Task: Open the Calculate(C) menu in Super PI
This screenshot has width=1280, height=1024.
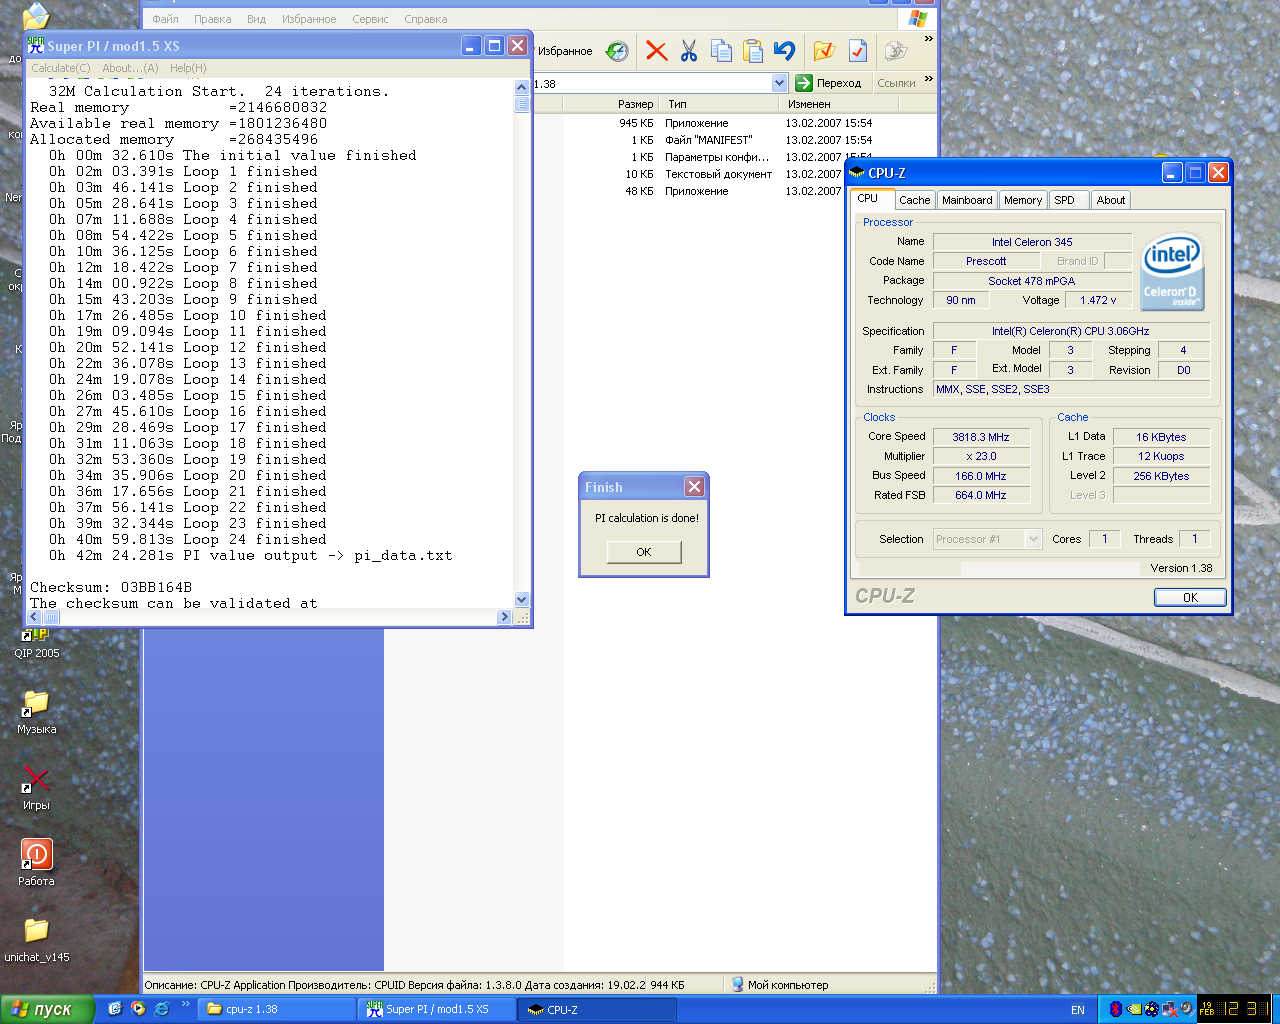Action: point(60,68)
